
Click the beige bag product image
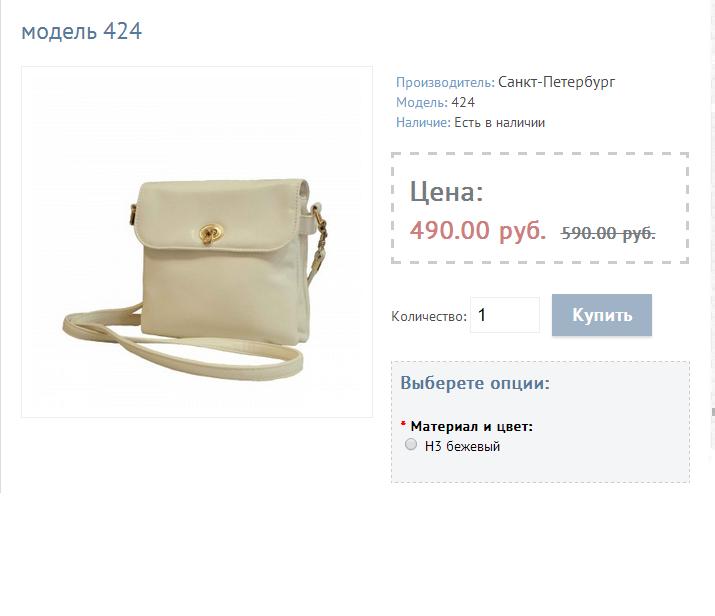(197, 242)
